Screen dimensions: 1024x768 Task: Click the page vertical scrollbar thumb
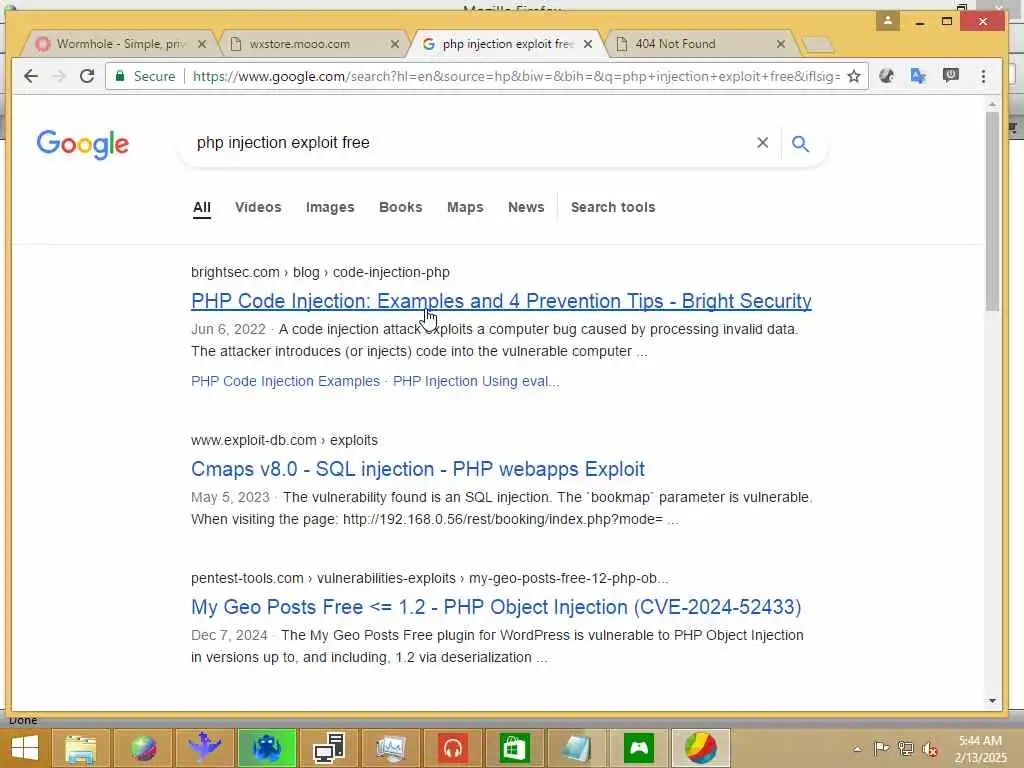click(992, 210)
